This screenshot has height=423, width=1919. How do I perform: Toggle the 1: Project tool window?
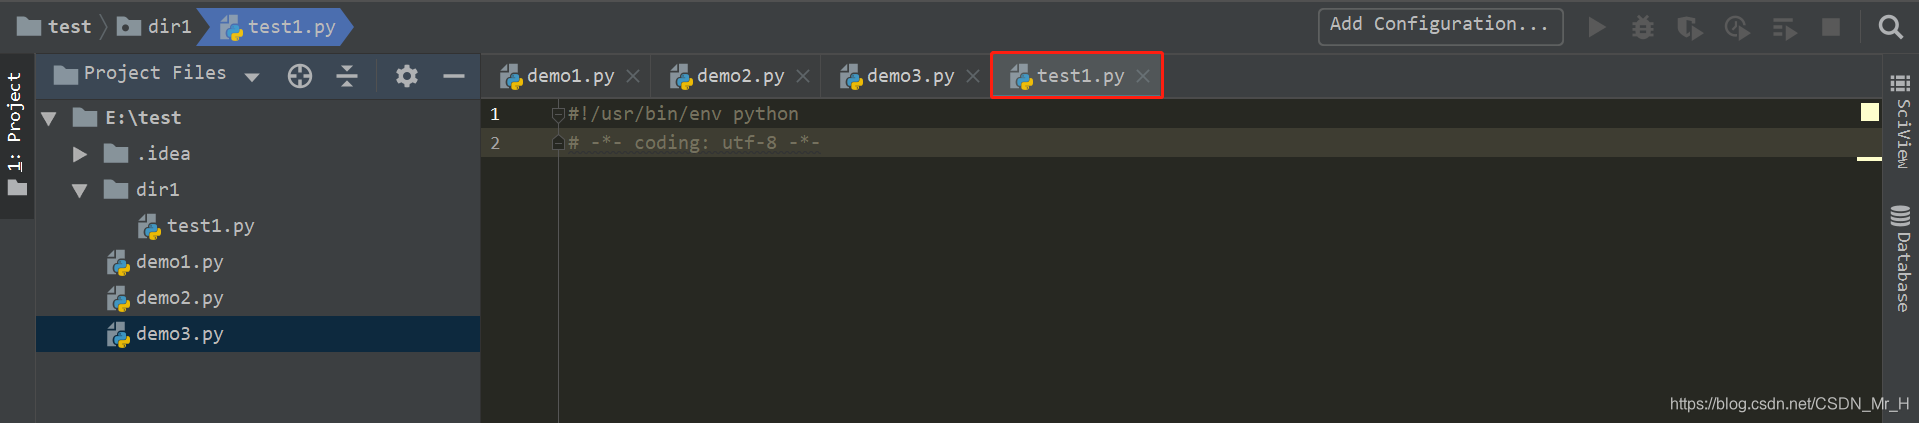[16, 135]
